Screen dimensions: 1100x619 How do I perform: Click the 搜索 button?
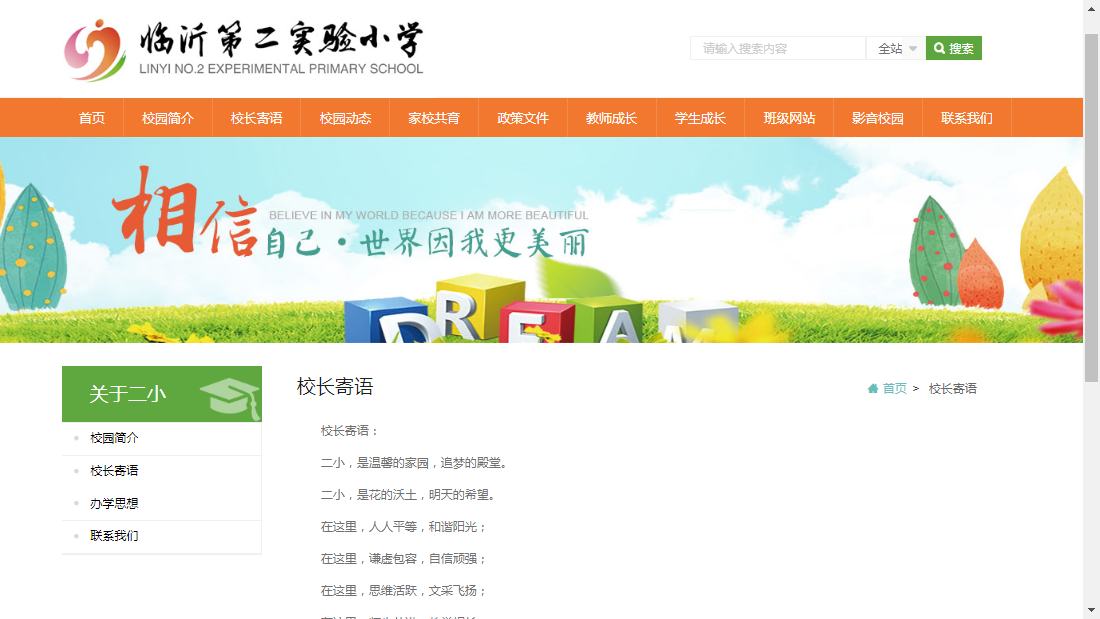coord(953,47)
